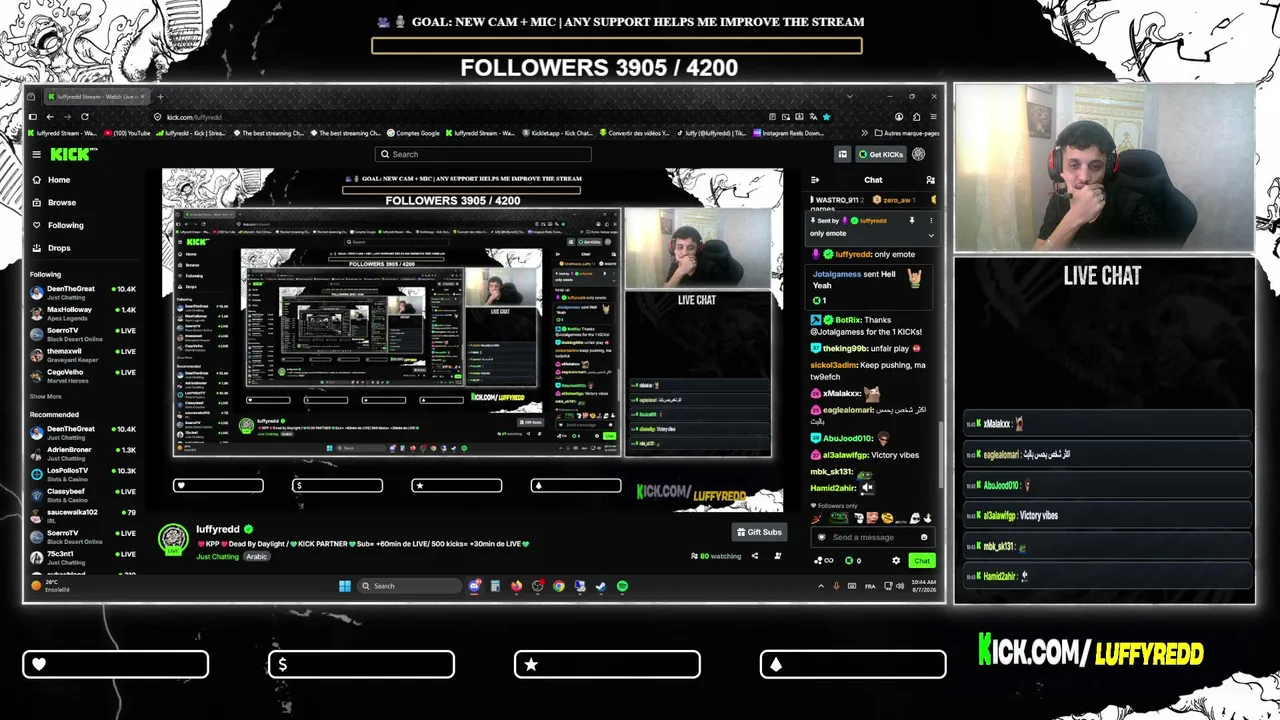Share the stream via share icon

point(755,556)
